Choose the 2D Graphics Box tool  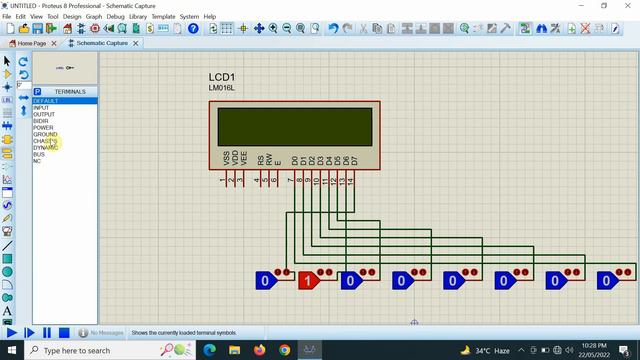click(x=7, y=259)
